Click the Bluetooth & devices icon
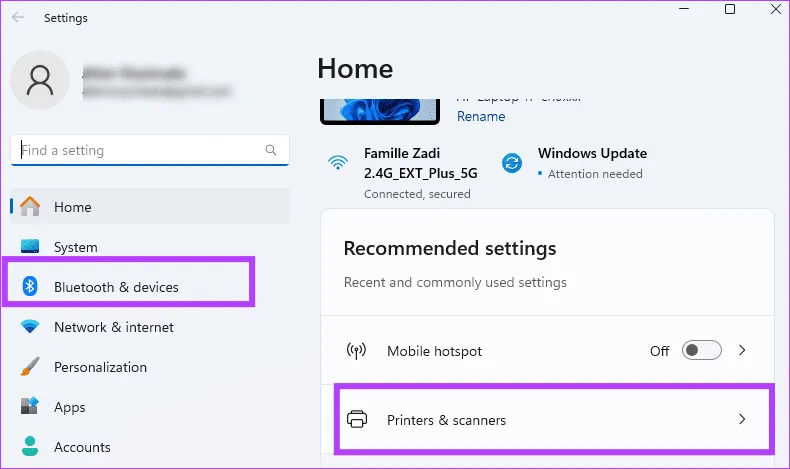The image size is (790, 469). [x=30, y=287]
